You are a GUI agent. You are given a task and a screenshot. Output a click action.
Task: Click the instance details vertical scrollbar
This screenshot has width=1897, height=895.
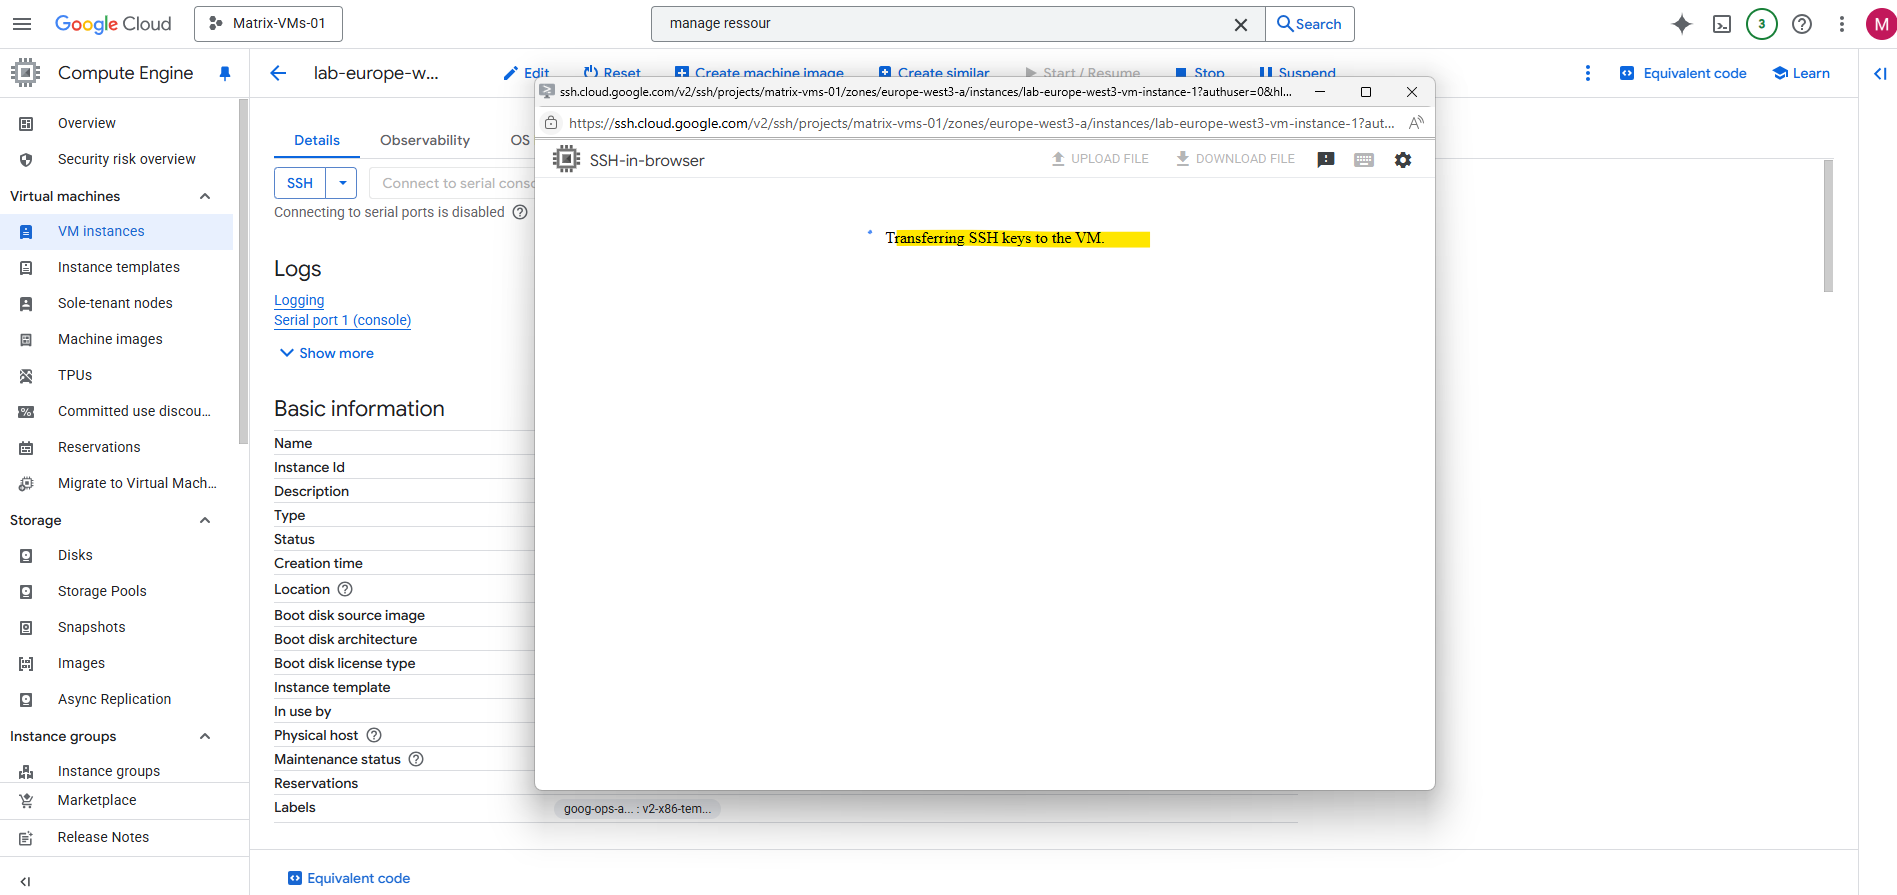[x=1828, y=226]
